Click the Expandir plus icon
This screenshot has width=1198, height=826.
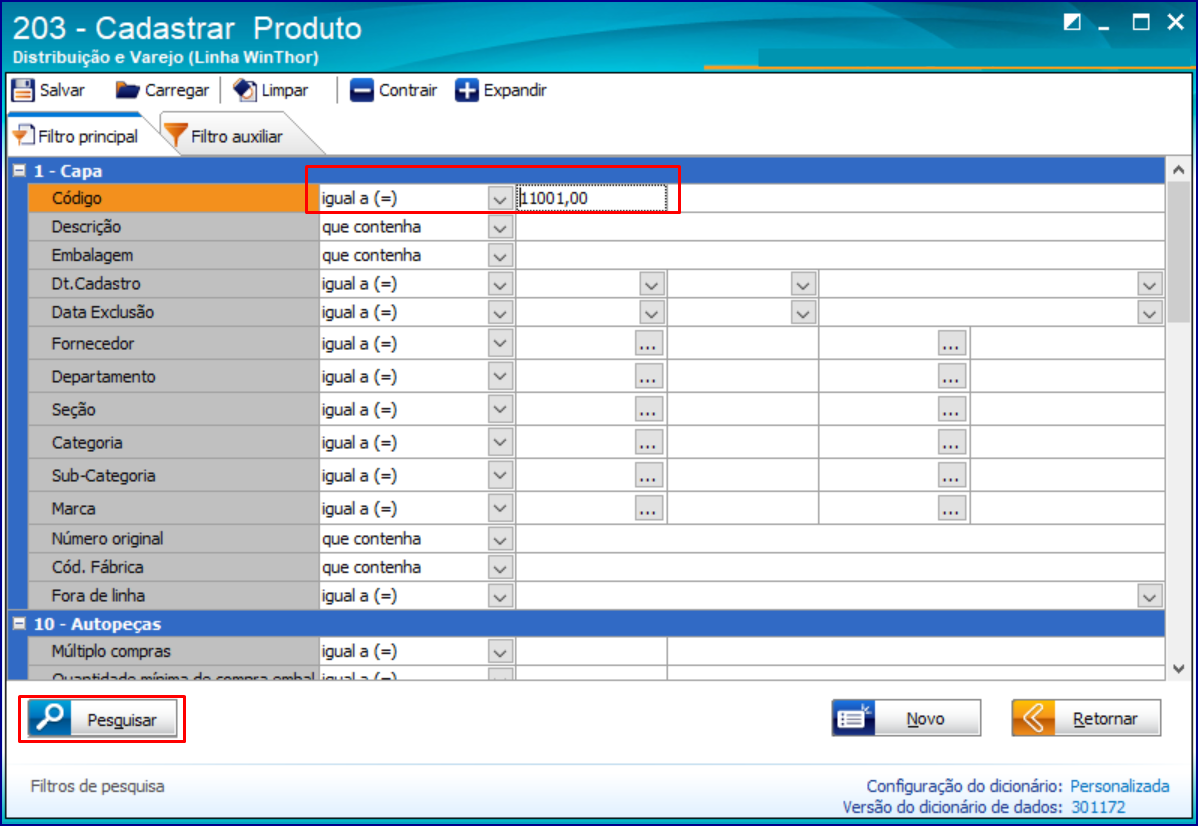[466, 90]
